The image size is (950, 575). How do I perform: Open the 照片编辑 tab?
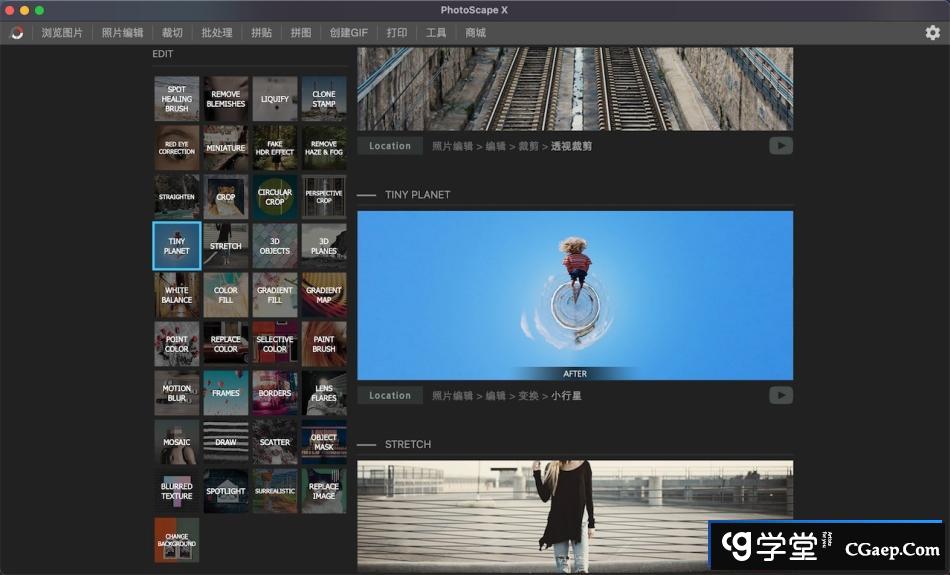(122, 33)
